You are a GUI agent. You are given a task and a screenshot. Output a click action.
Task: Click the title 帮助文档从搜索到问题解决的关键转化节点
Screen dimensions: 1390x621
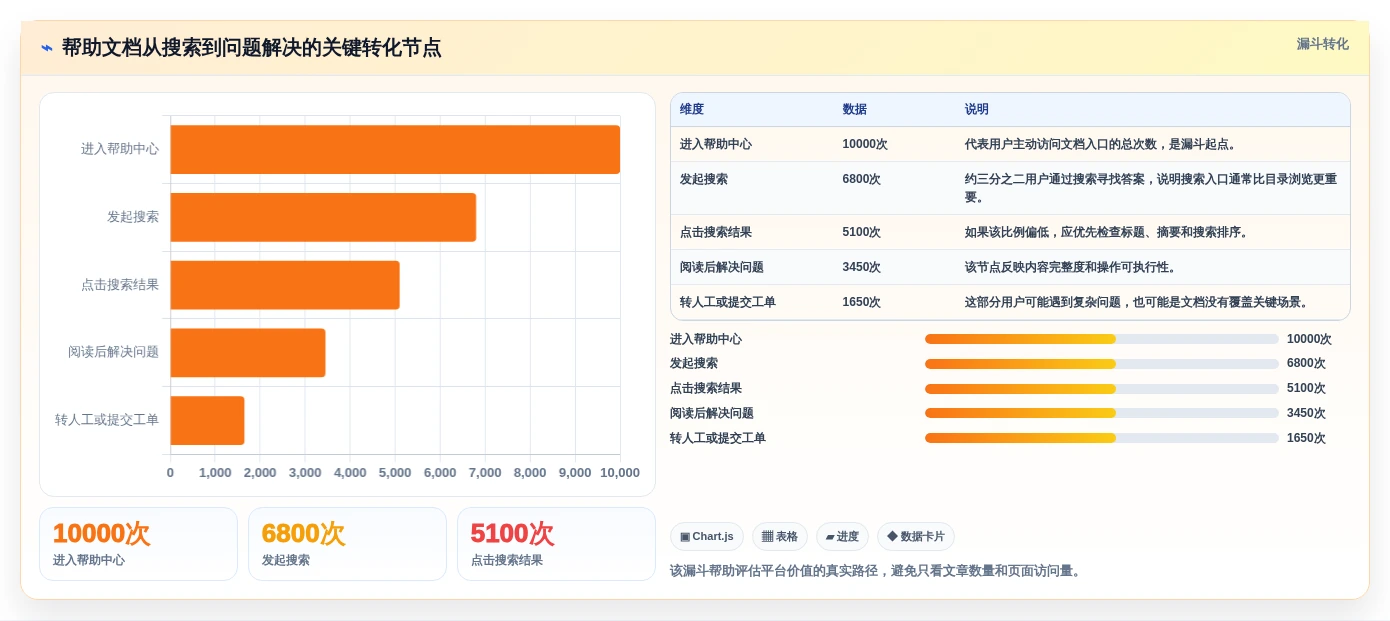click(x=251, y=48)
